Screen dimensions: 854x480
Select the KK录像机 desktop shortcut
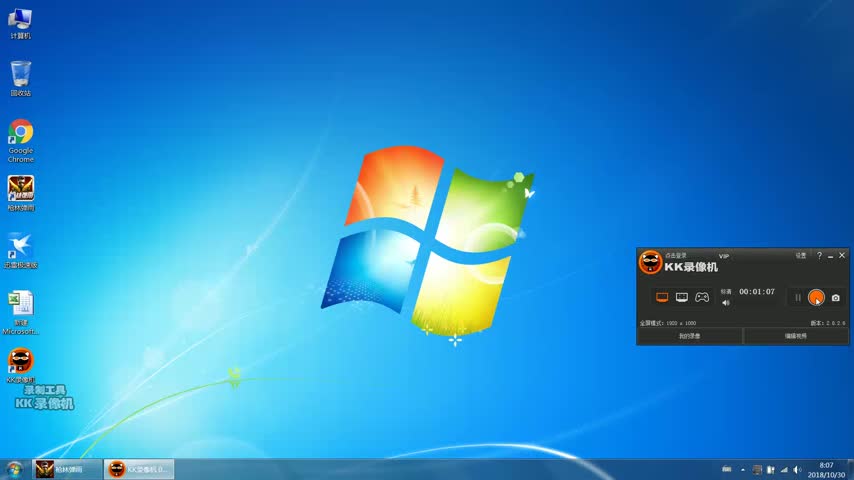pyautogui.click(x=21, y=366)
